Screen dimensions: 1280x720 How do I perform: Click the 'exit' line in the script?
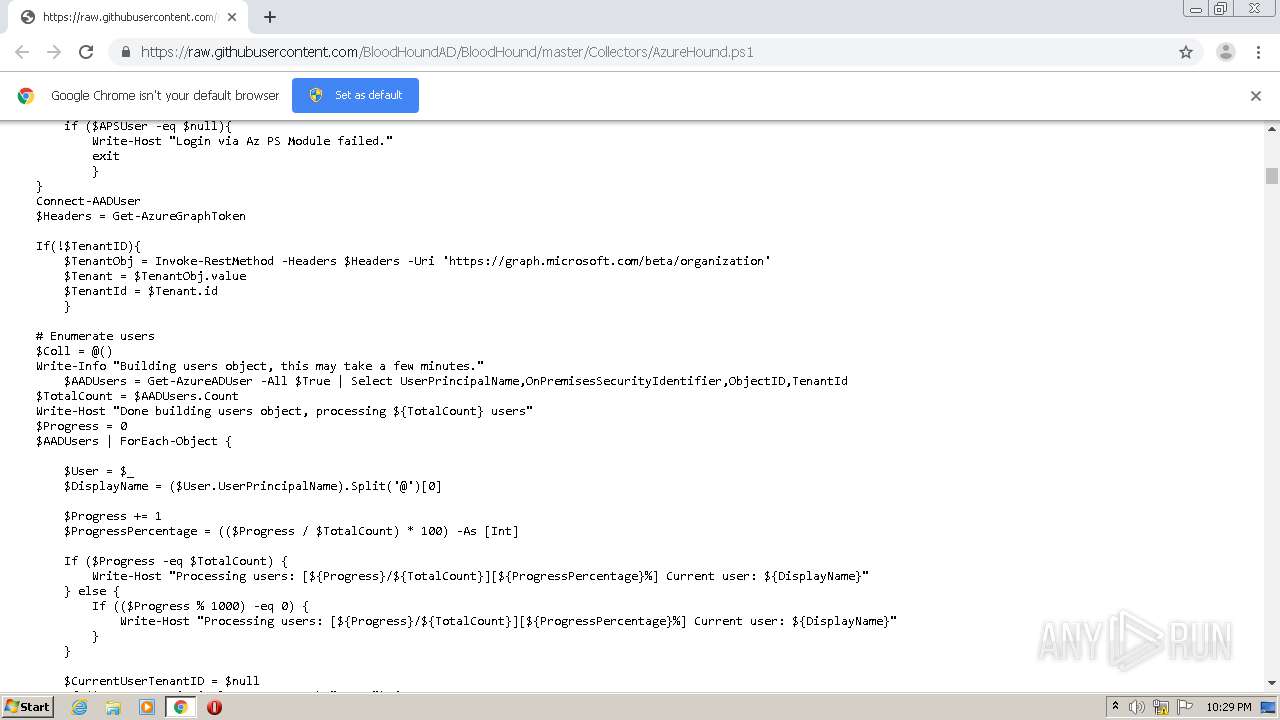[x=106, y=156]
